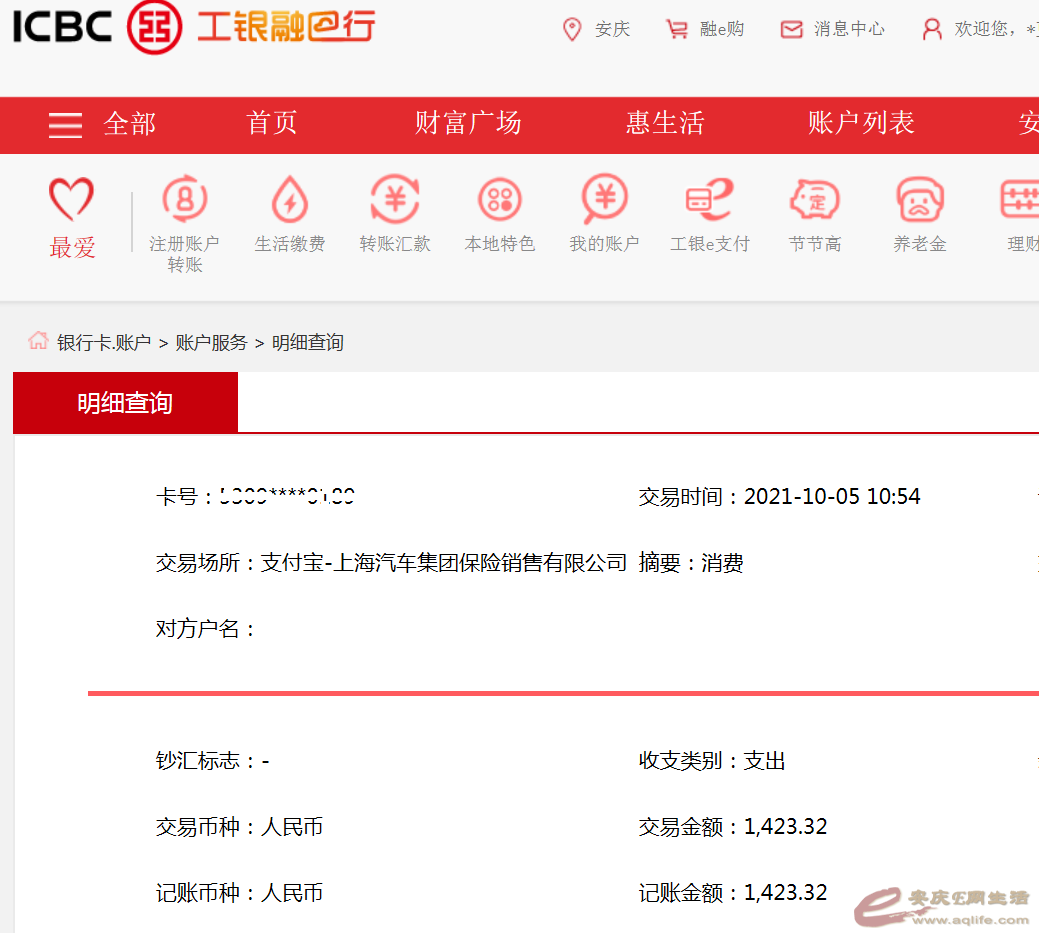Click the ICBC 工银融e行 logo
This screenshot has width=1039, height=933.
pos(193,27)
